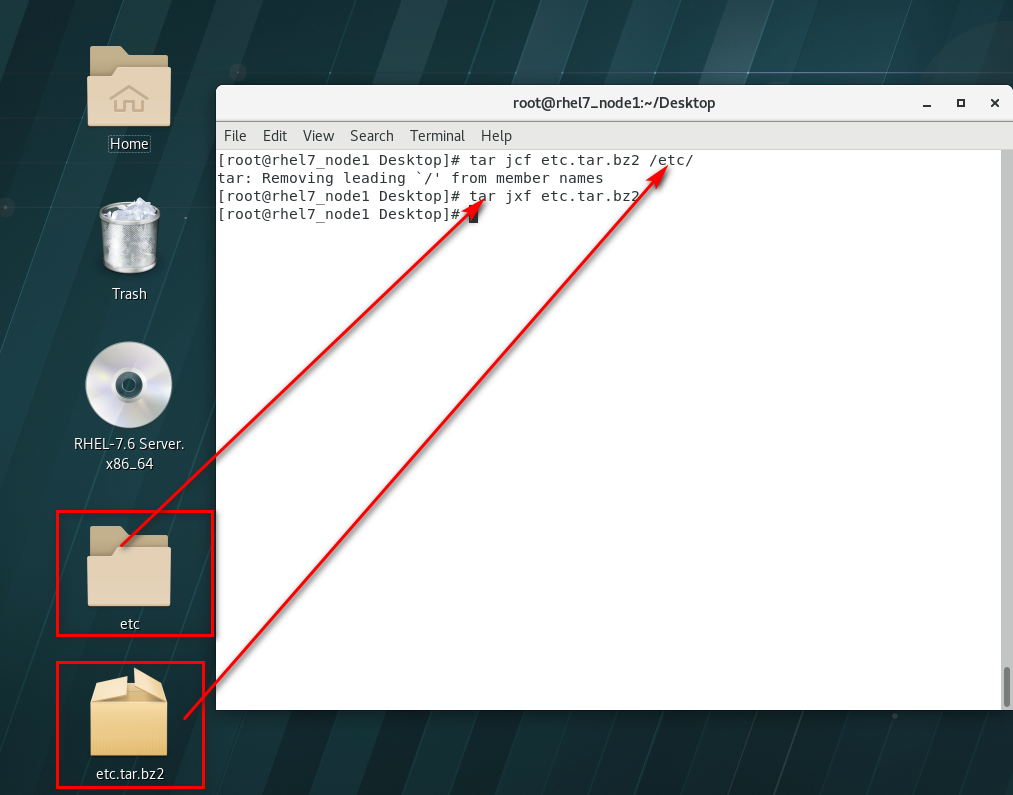Screen dimensions: 1013x795
Task: Click the 'Trash' icon label
Action: [x=129, y=294]
